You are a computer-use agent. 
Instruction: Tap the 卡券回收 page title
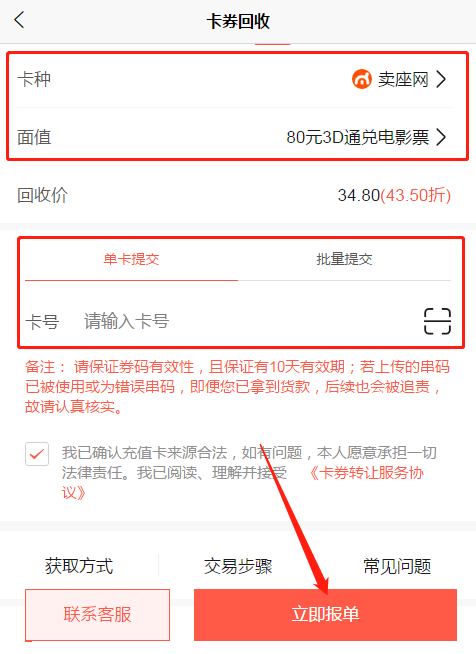[x=238, y=21]
